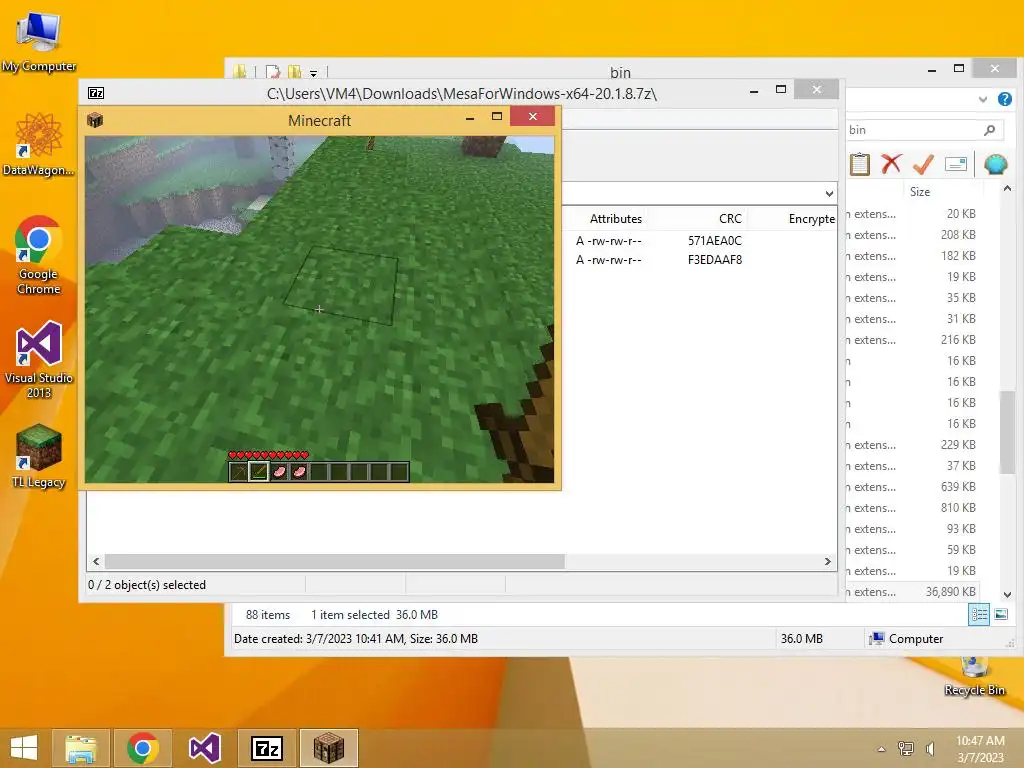Click the 7-Zip window title bar path
This screenshot has width=1024, height=768.
click(x=461, y=93)
